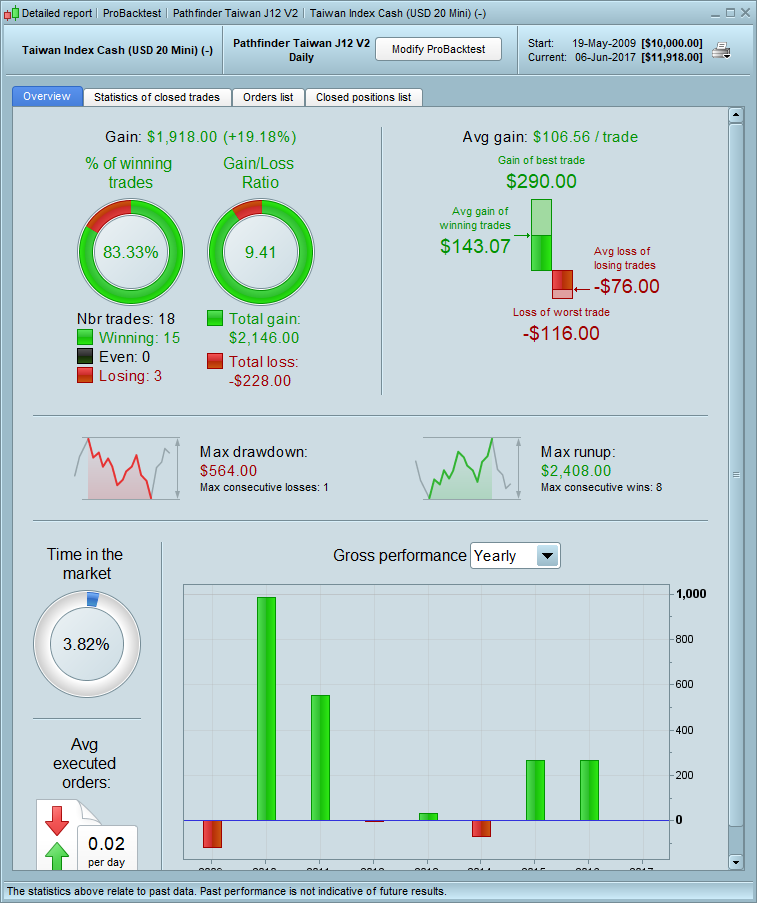Click the winning trades percentage donut chart
This screenshot has height=903, width=757.
pyautogui.click(x=131, y=252)
